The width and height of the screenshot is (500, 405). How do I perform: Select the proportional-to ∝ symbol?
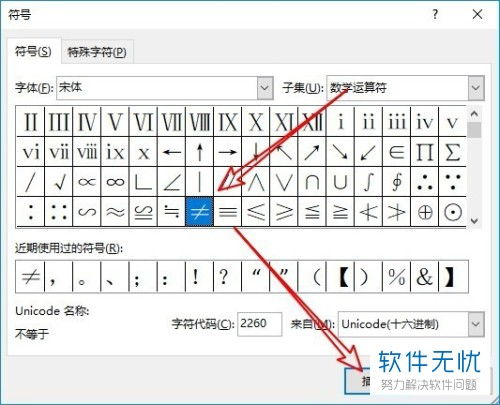tap(87, 182)
